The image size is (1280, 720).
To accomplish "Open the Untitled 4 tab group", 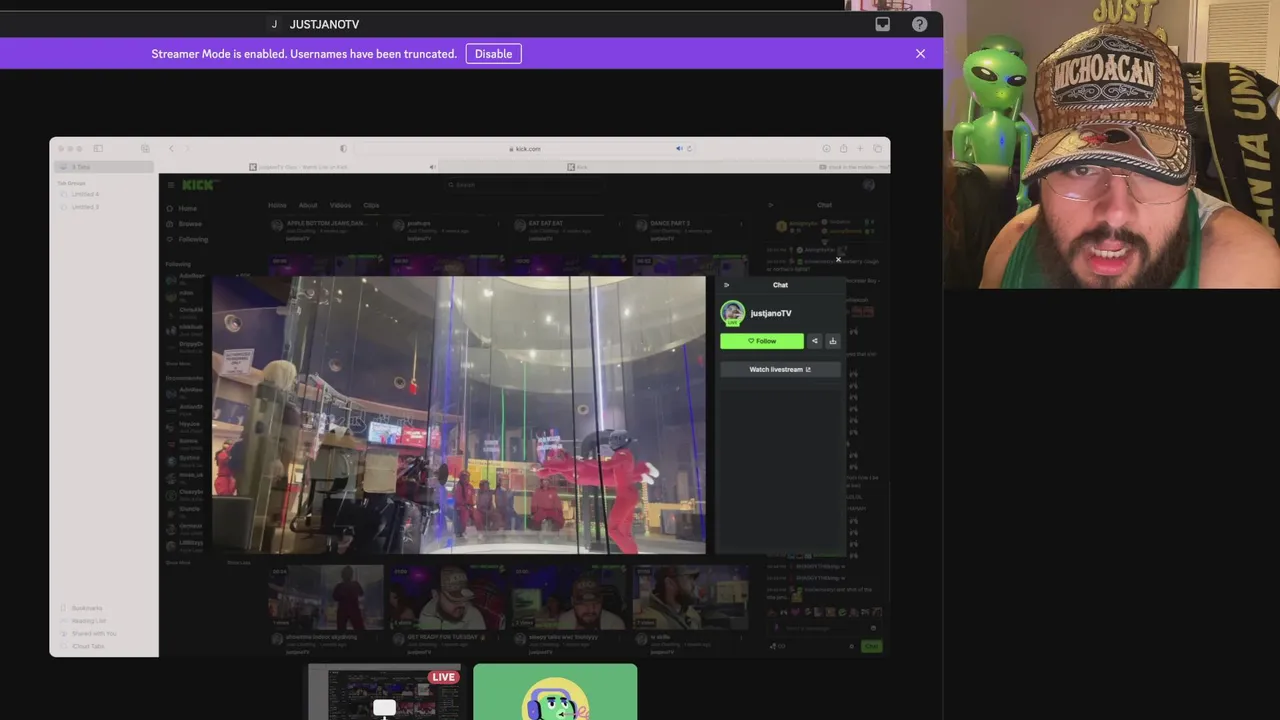I will (85, 195).
